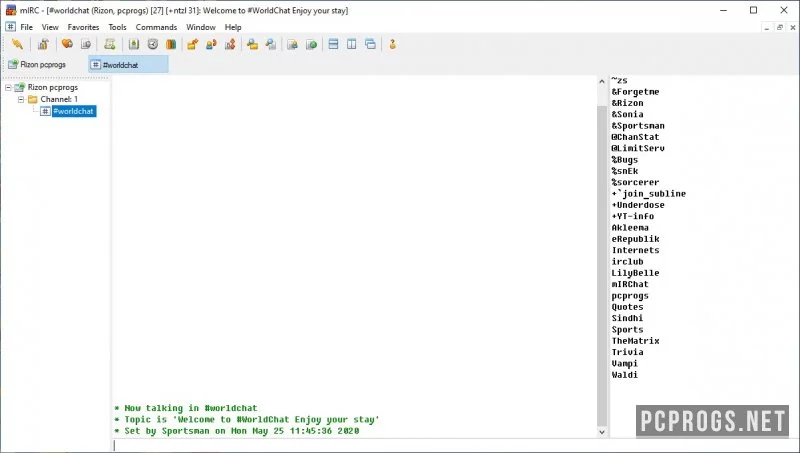Collapse the Channel: 1 tree folder
Image resolution: width=800 pixels, height=453 pixels.
click(21, 99)
